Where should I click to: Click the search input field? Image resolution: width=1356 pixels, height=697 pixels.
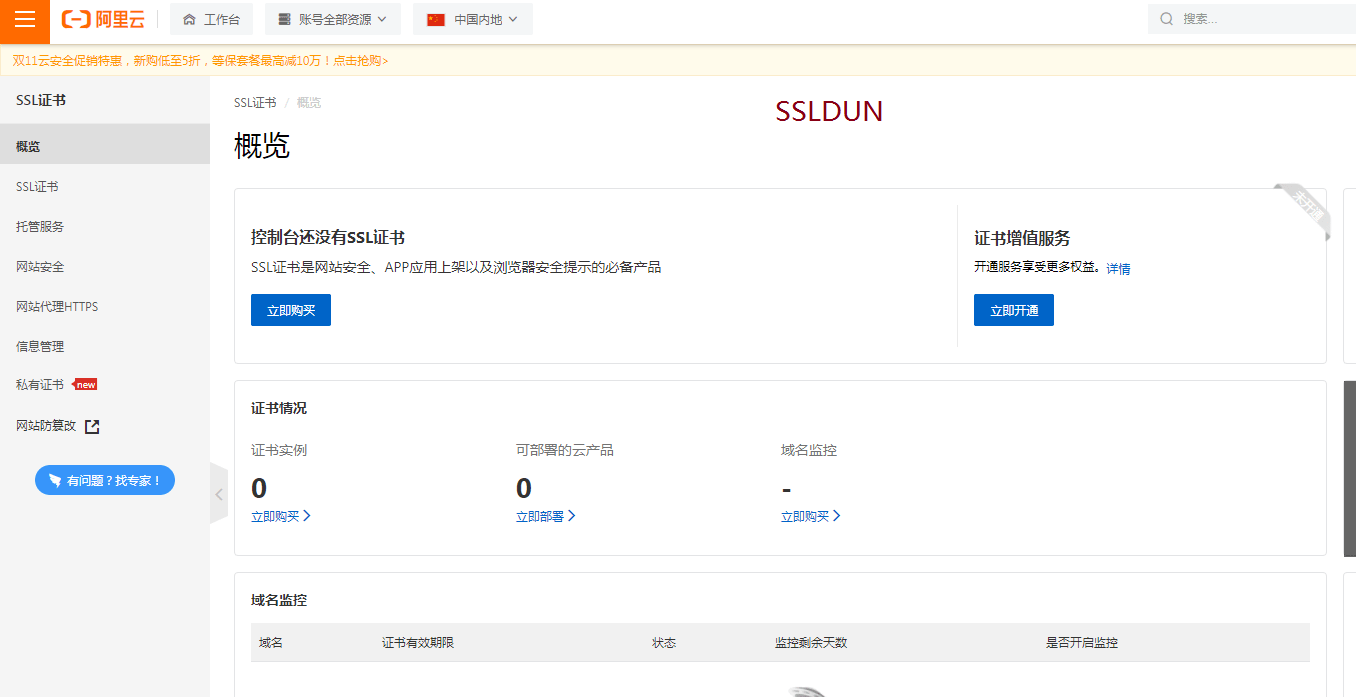coord(1260,19)
